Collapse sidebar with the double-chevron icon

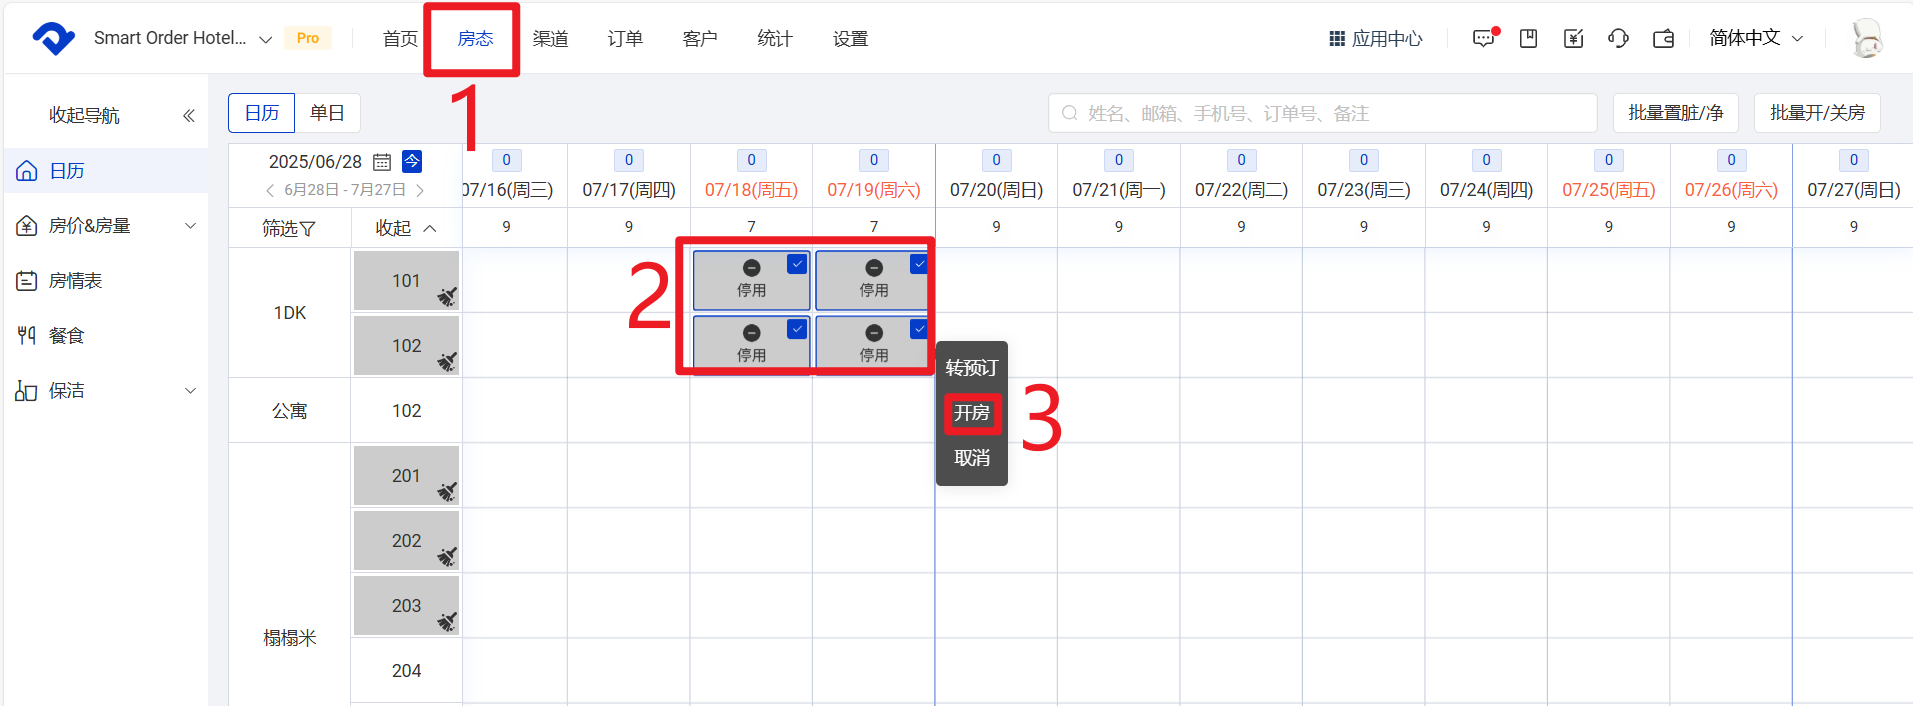(189, 116)
